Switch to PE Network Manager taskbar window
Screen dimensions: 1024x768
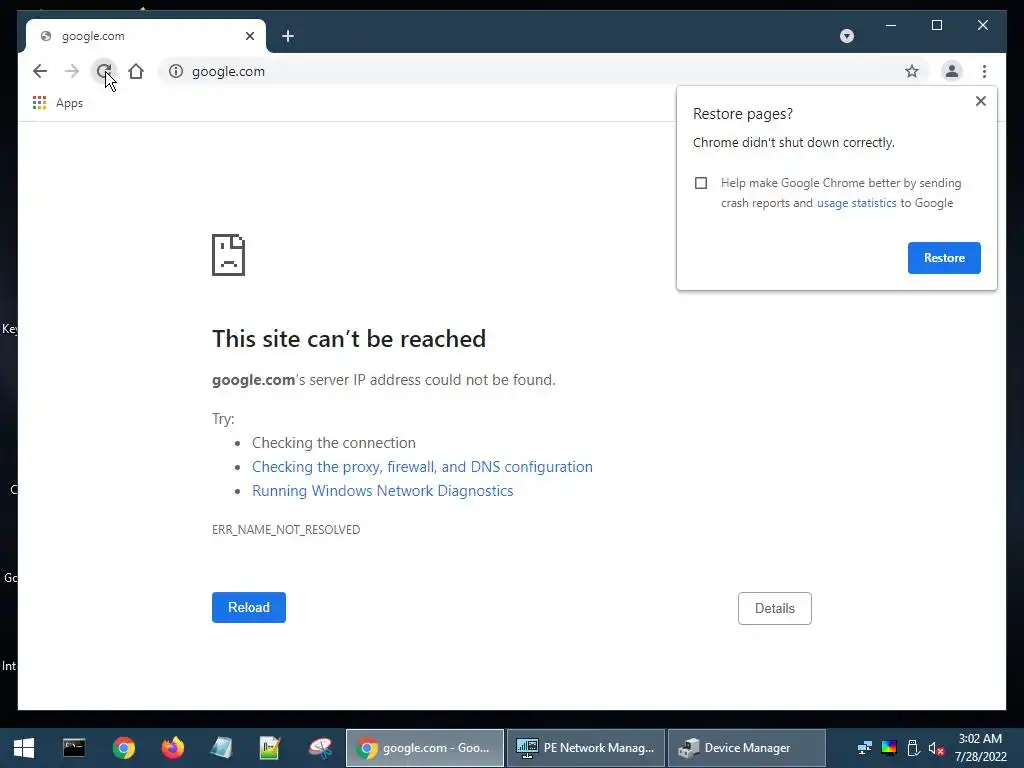point(586,748)
